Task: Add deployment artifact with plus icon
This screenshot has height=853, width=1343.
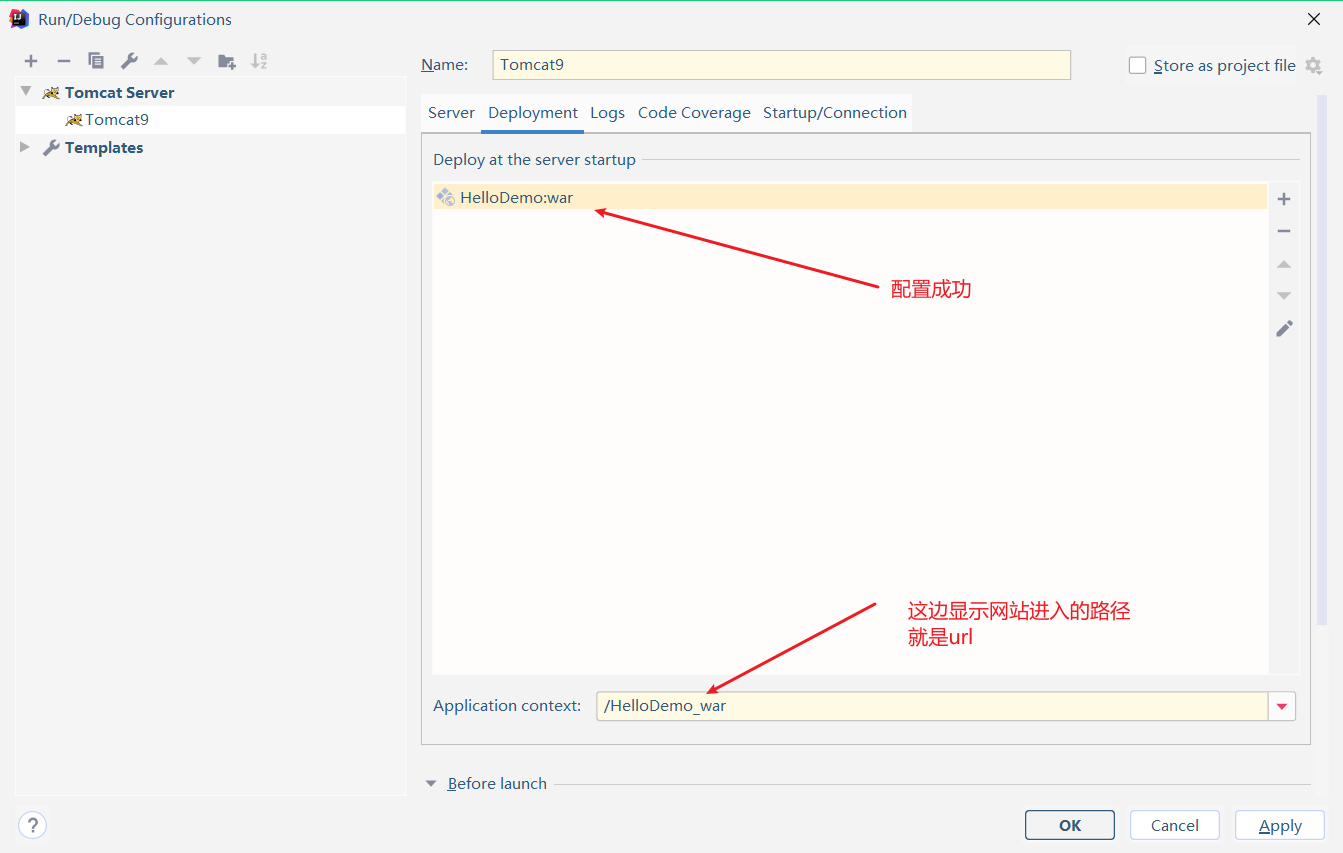Action: click(1284, 199)
